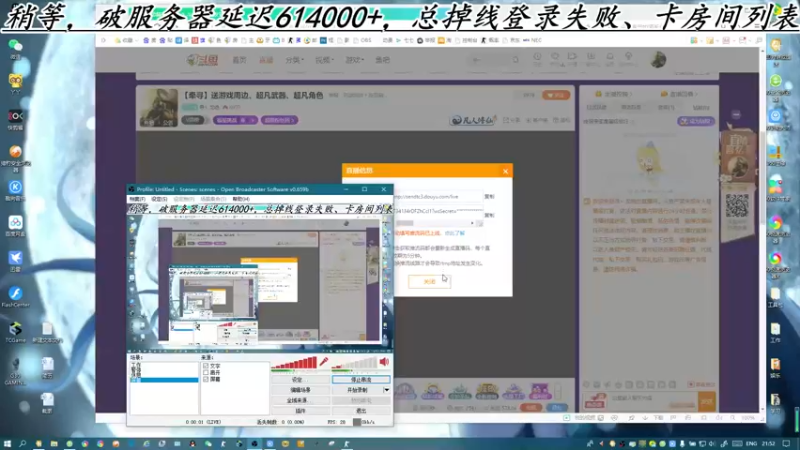800x450 pixels.
Task: Adjust the OBS microphone volume bar
Action: click(x=294, y=363)
